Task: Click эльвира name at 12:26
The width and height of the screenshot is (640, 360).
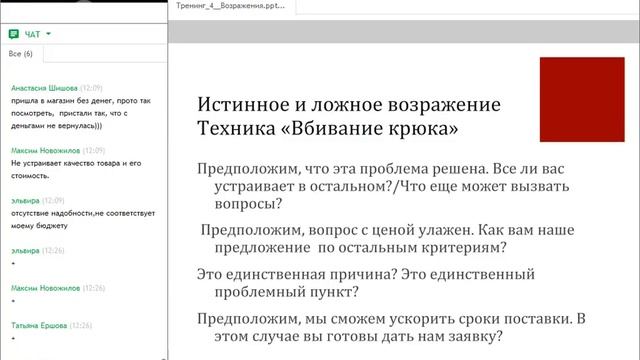Action: (x=25, y=251)
